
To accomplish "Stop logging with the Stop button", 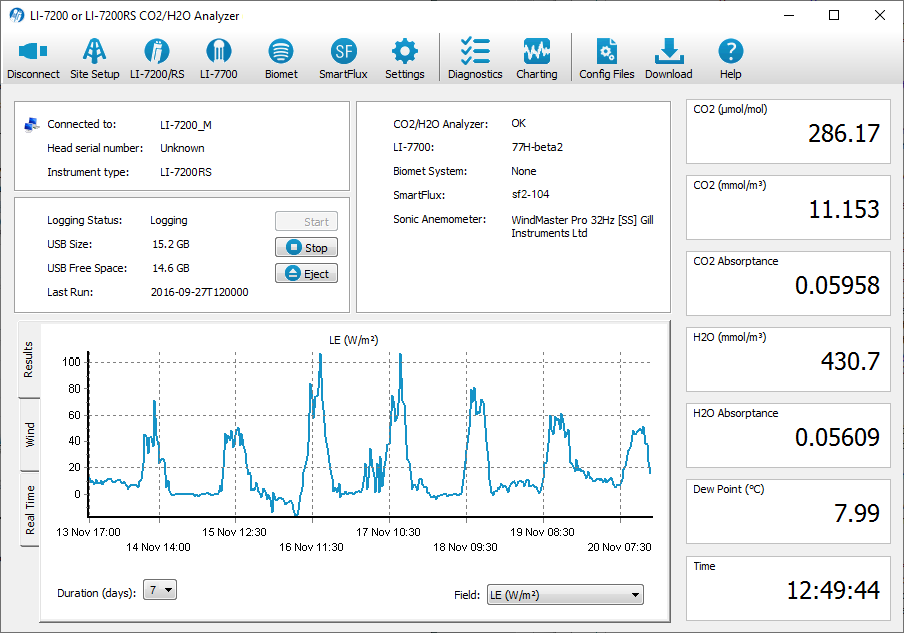I will pos(306,247).
